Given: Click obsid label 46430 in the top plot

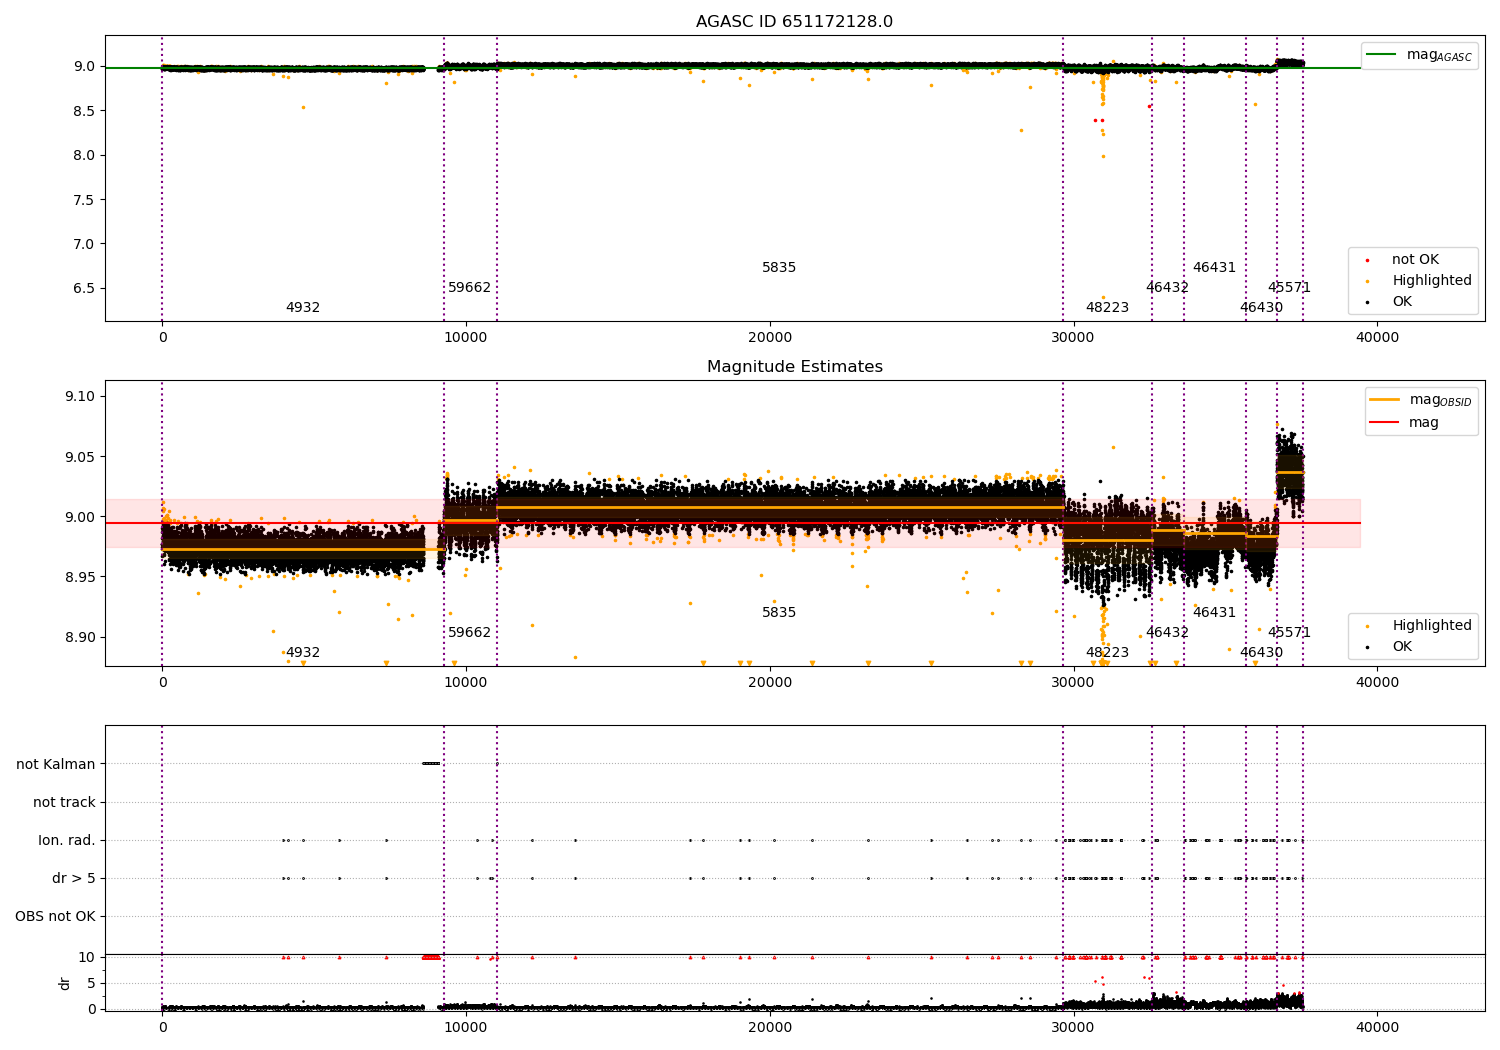Looking at the screenshot, I should pyautogui.click(x=1261, y=308).
